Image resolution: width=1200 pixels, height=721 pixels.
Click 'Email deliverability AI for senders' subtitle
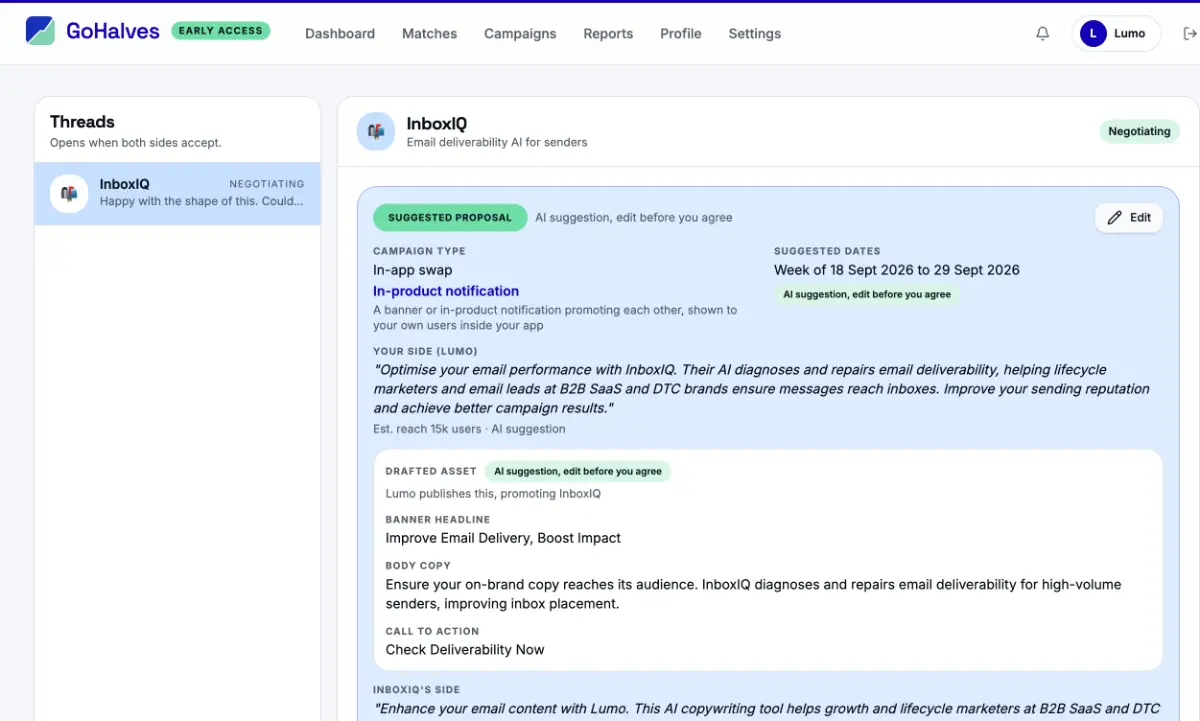(x=497, y=143)
